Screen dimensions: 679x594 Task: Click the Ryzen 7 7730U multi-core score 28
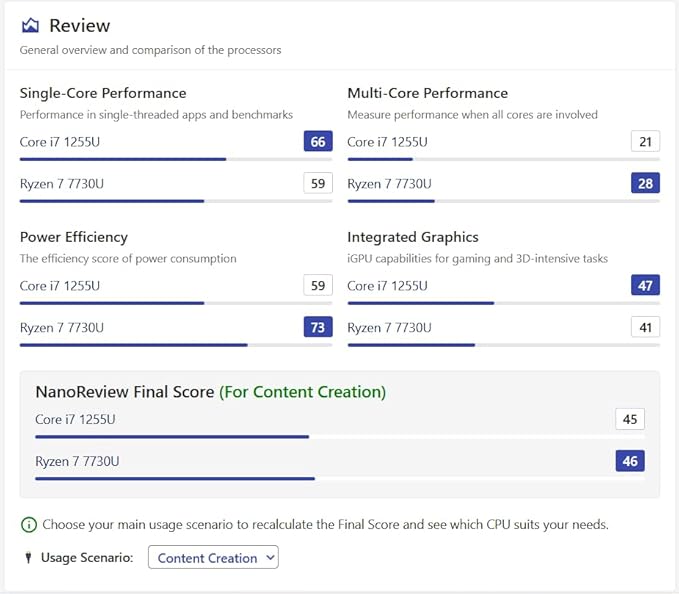coord(645,183)
